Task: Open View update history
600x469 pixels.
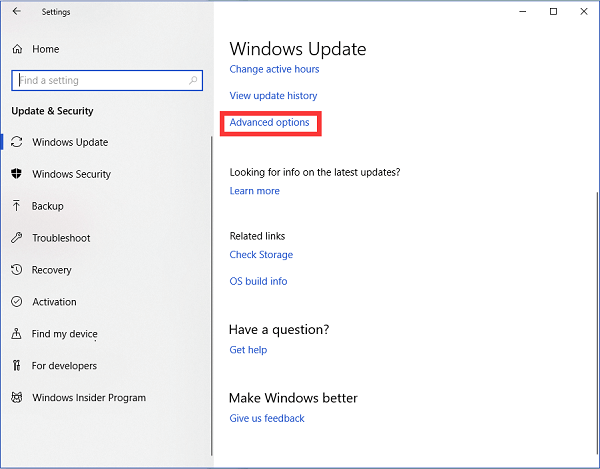Action: tap(273, 96)
